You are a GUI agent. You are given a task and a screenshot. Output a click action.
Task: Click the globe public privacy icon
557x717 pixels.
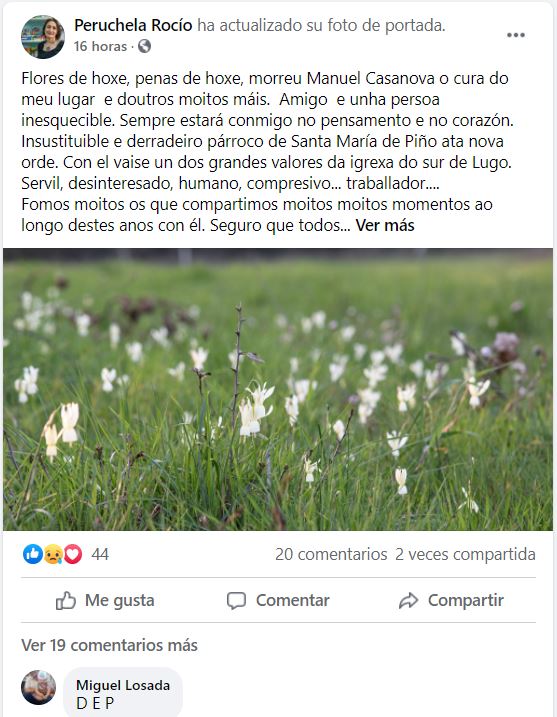tap(144, 46)
